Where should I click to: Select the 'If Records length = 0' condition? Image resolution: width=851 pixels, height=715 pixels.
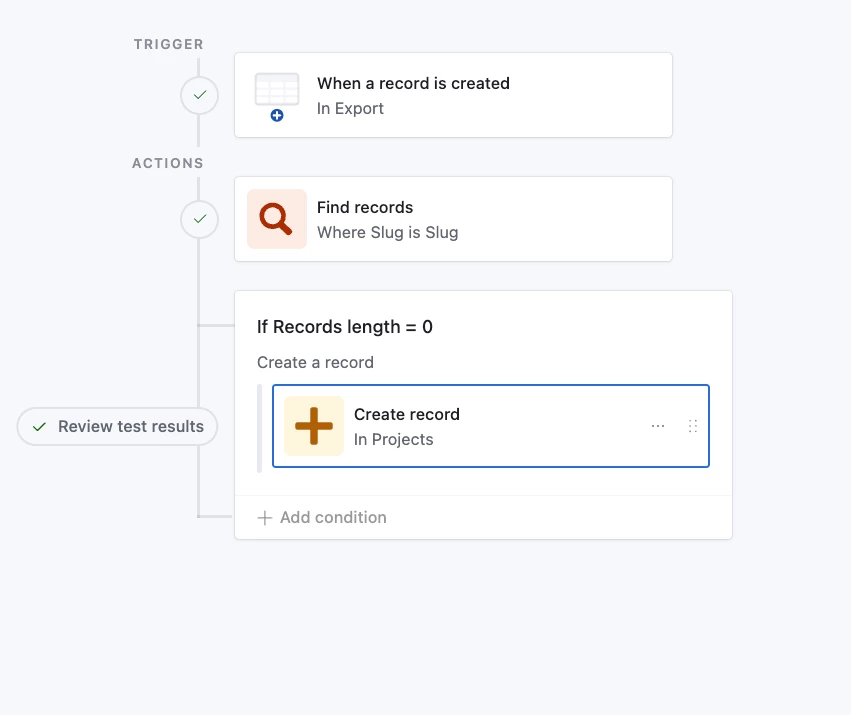[x=345, y=327]
